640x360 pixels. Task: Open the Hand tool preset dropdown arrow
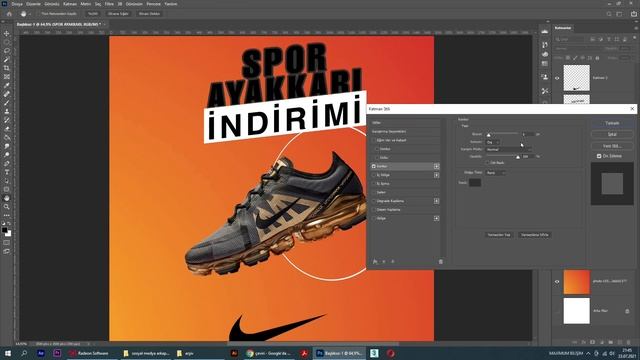click(x=30, y=14)
